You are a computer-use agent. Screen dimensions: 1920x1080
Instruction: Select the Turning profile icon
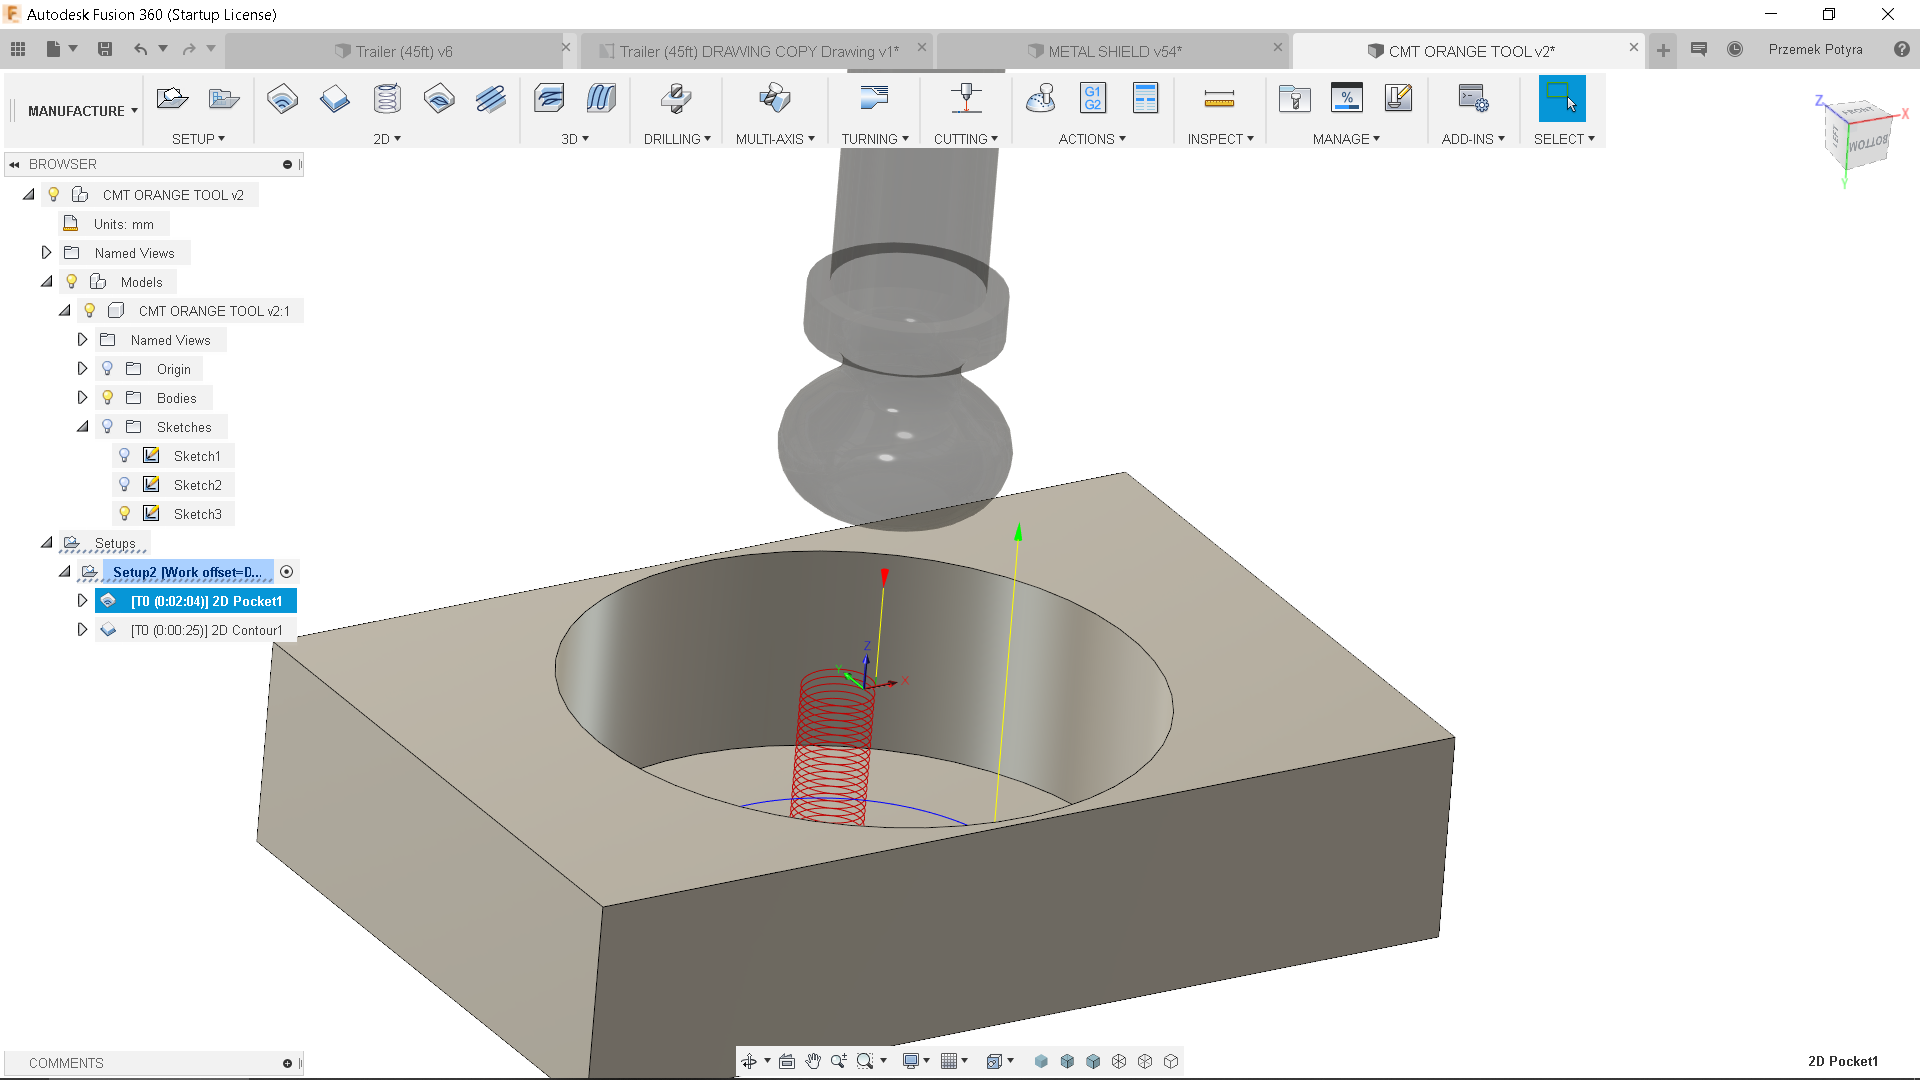click(874, 98)
